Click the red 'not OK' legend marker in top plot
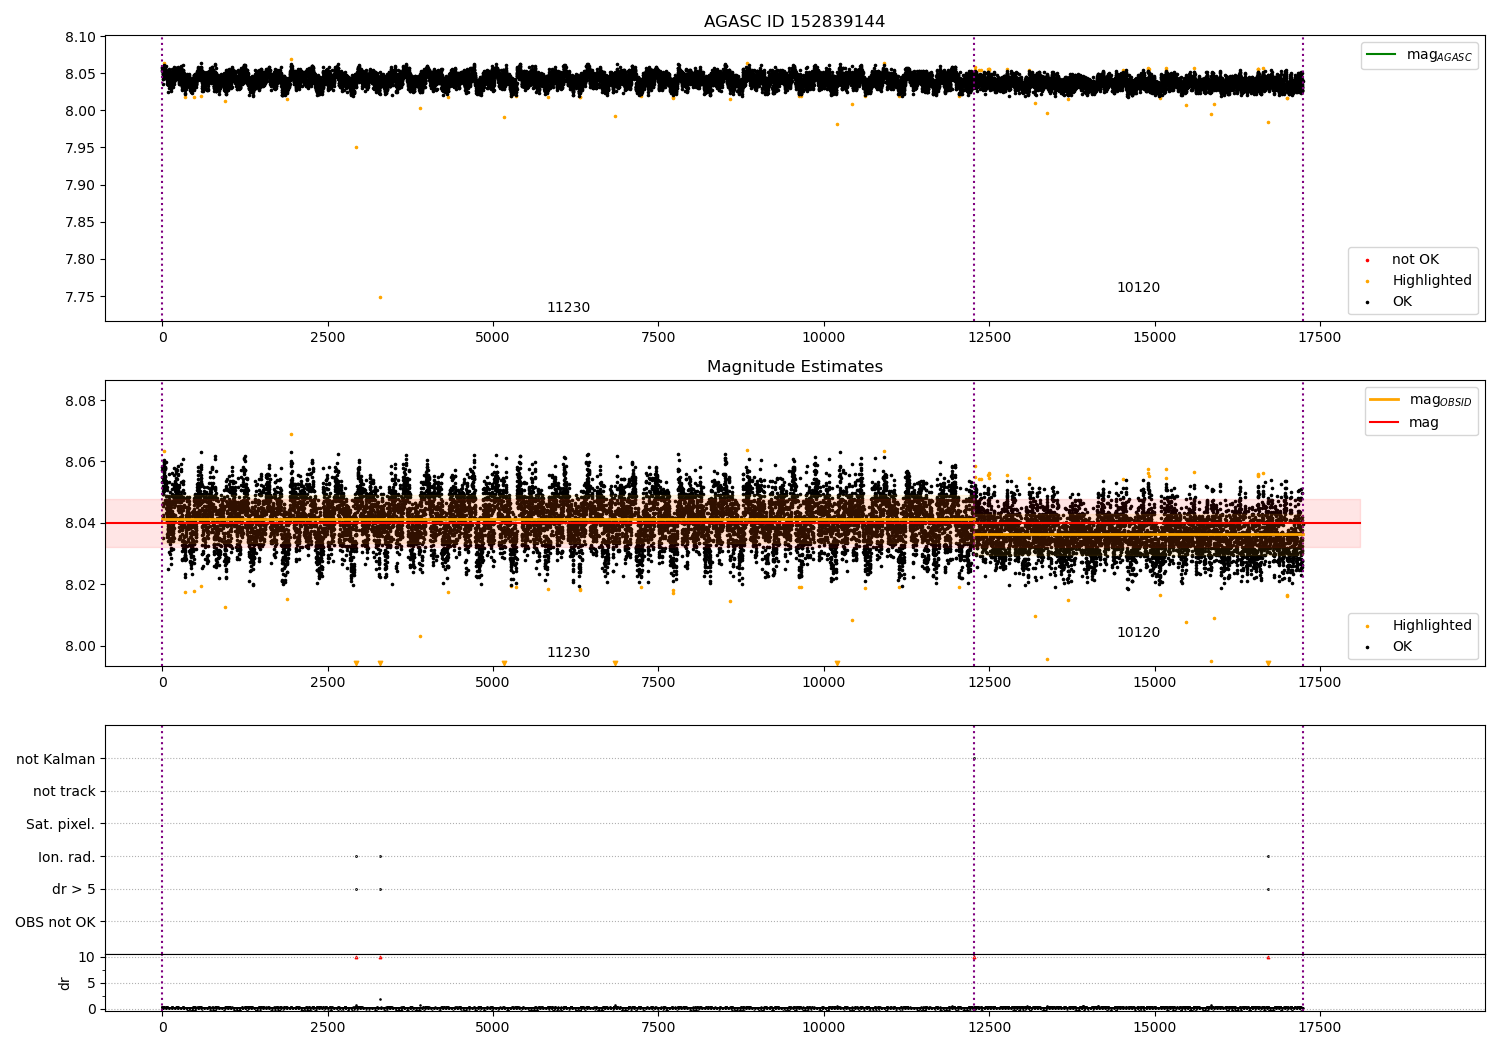 tap(1367, 260)
